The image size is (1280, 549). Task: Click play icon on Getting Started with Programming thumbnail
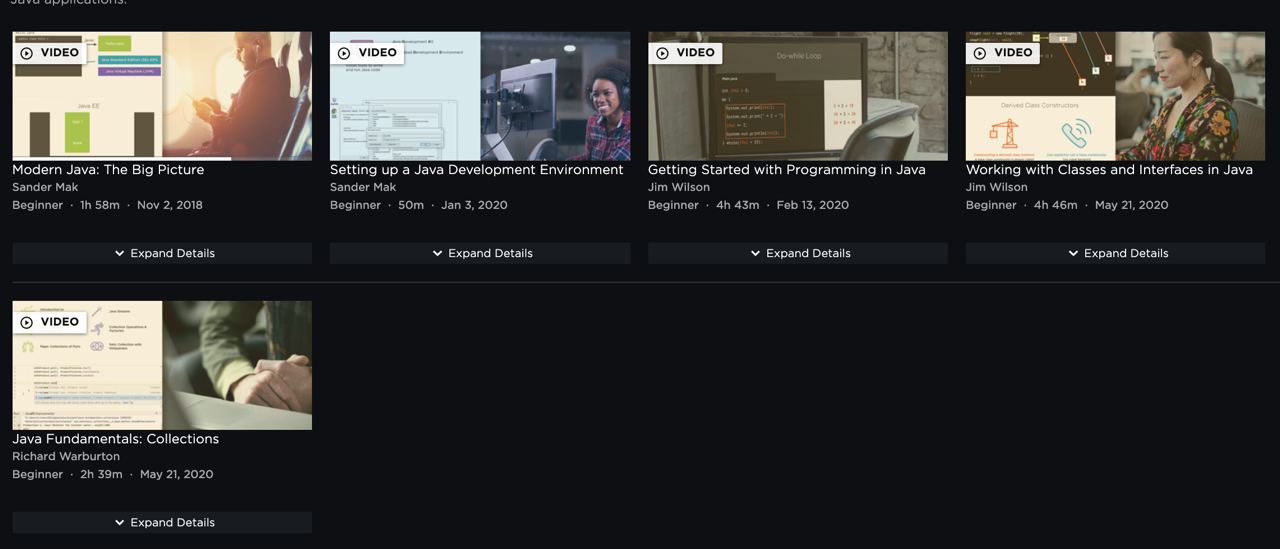663,53
